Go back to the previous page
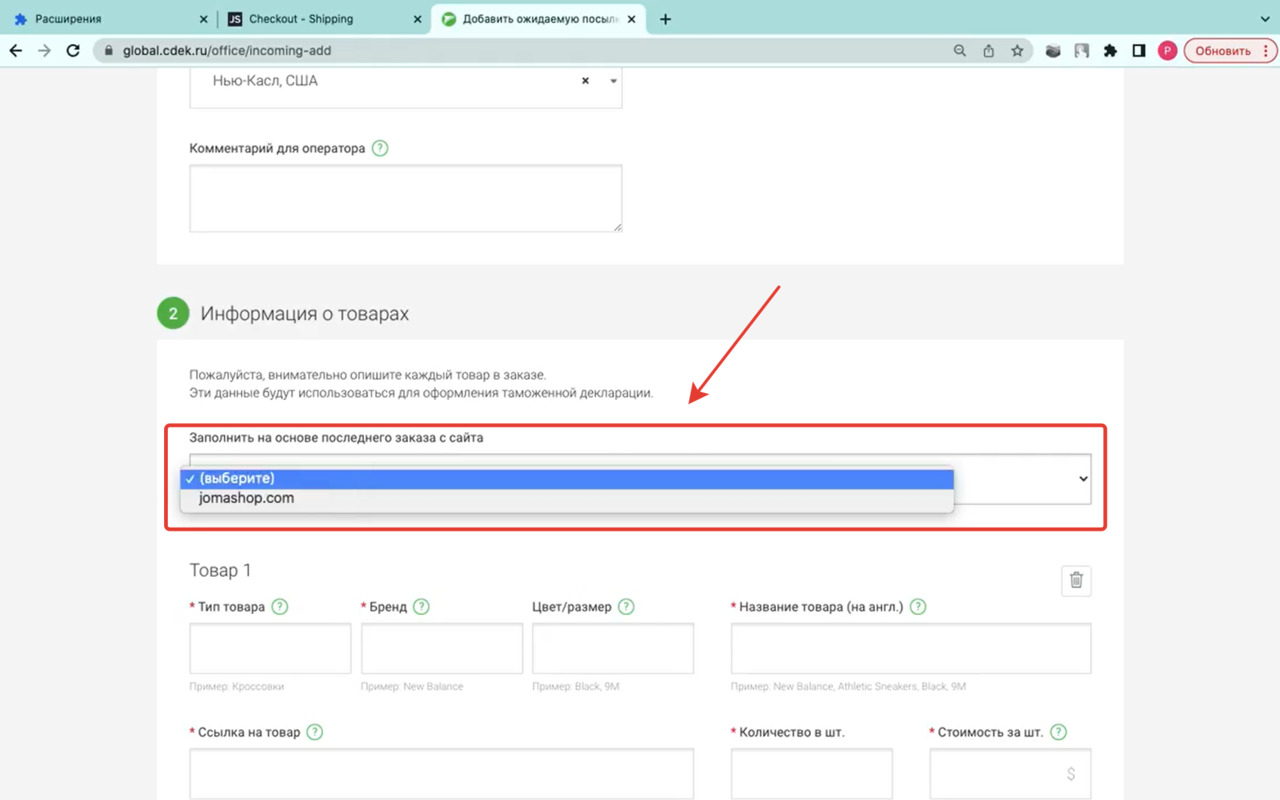Viewport: 1280px width, 800px height. (16, 51)
